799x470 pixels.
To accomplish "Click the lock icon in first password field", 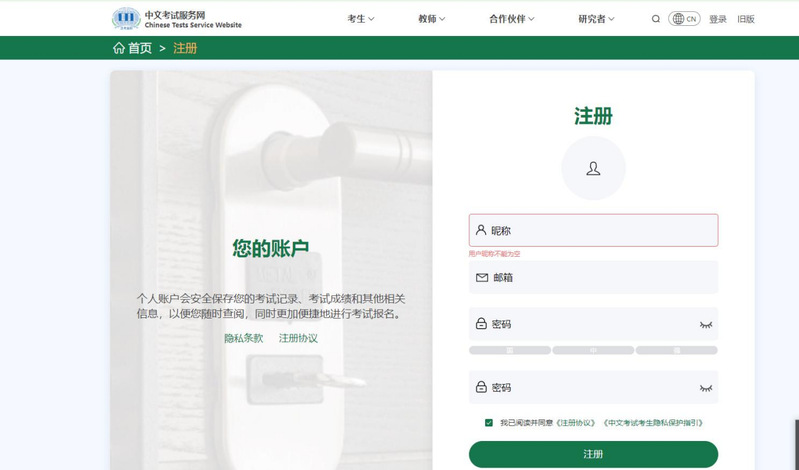I will 481,324.
